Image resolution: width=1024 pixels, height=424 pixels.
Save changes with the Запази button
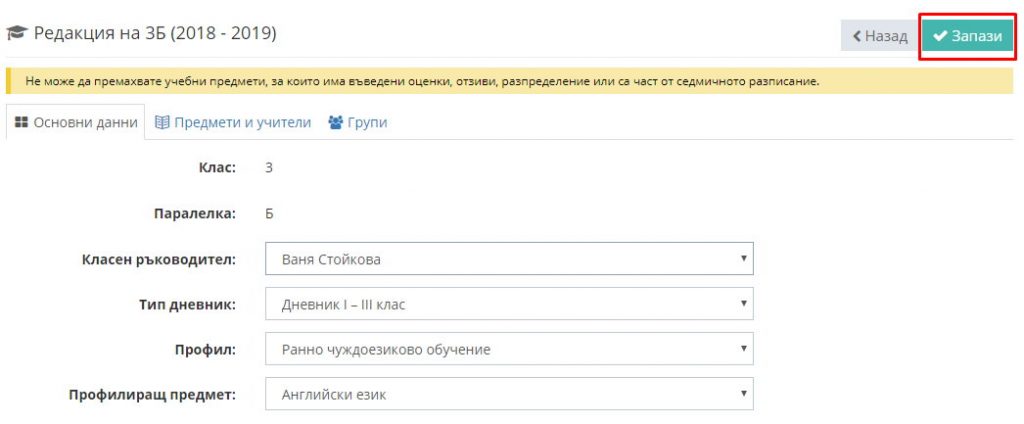967,37
